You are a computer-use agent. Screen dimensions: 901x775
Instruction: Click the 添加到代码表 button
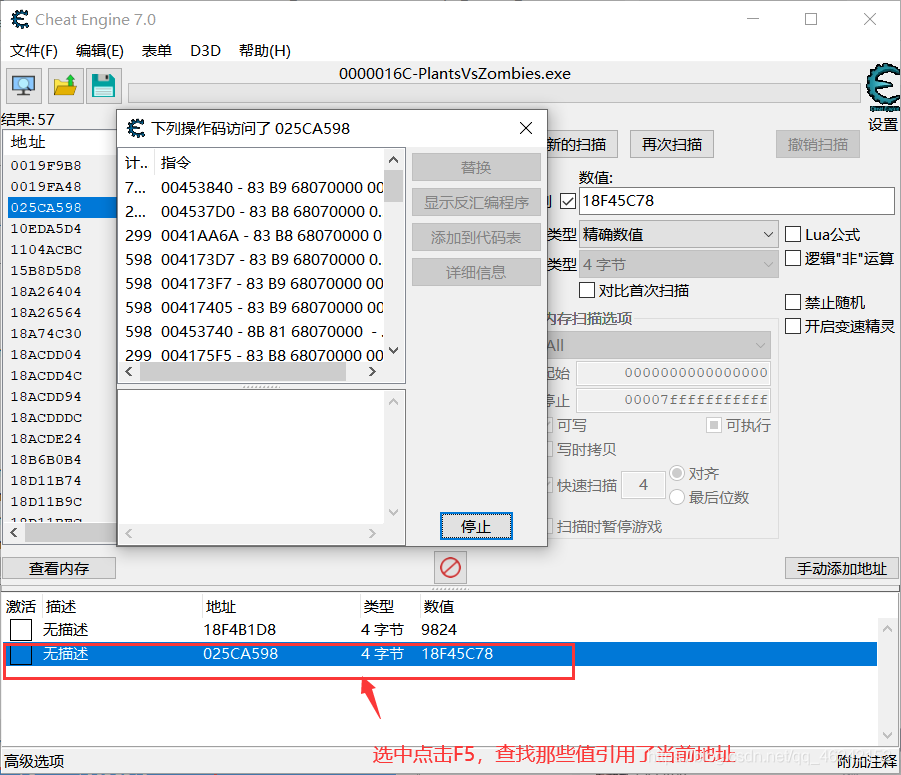(476, 237)
